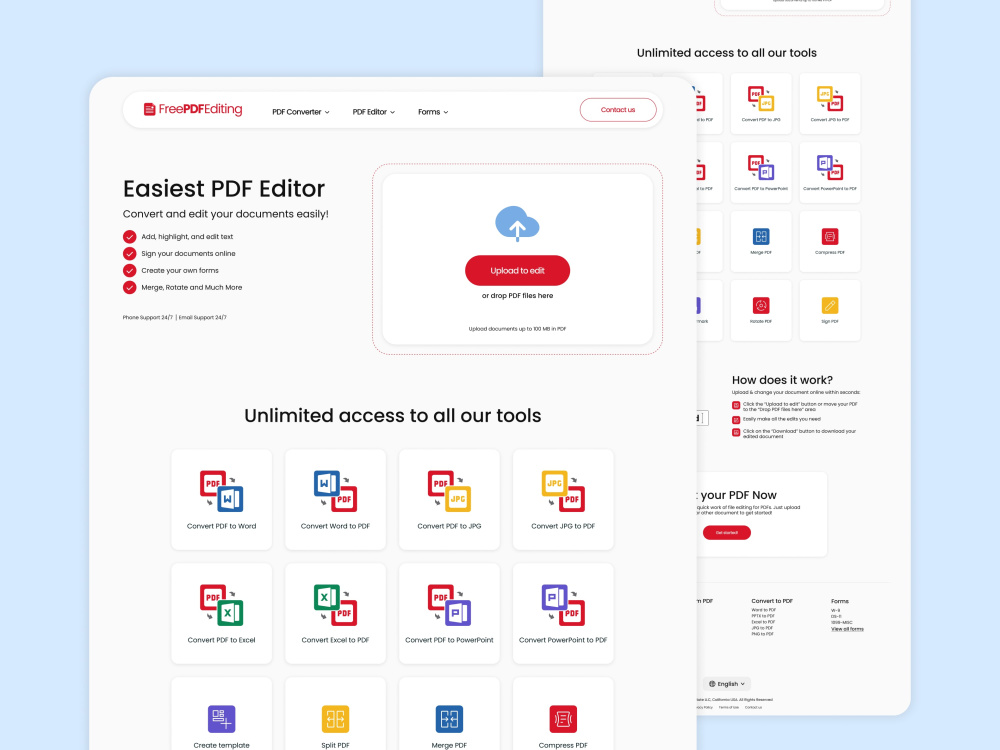Viewport: 1000px width, 750px height.
Task: Open the Convert JPG to PDF tool
Action: [x=563, y=499]
